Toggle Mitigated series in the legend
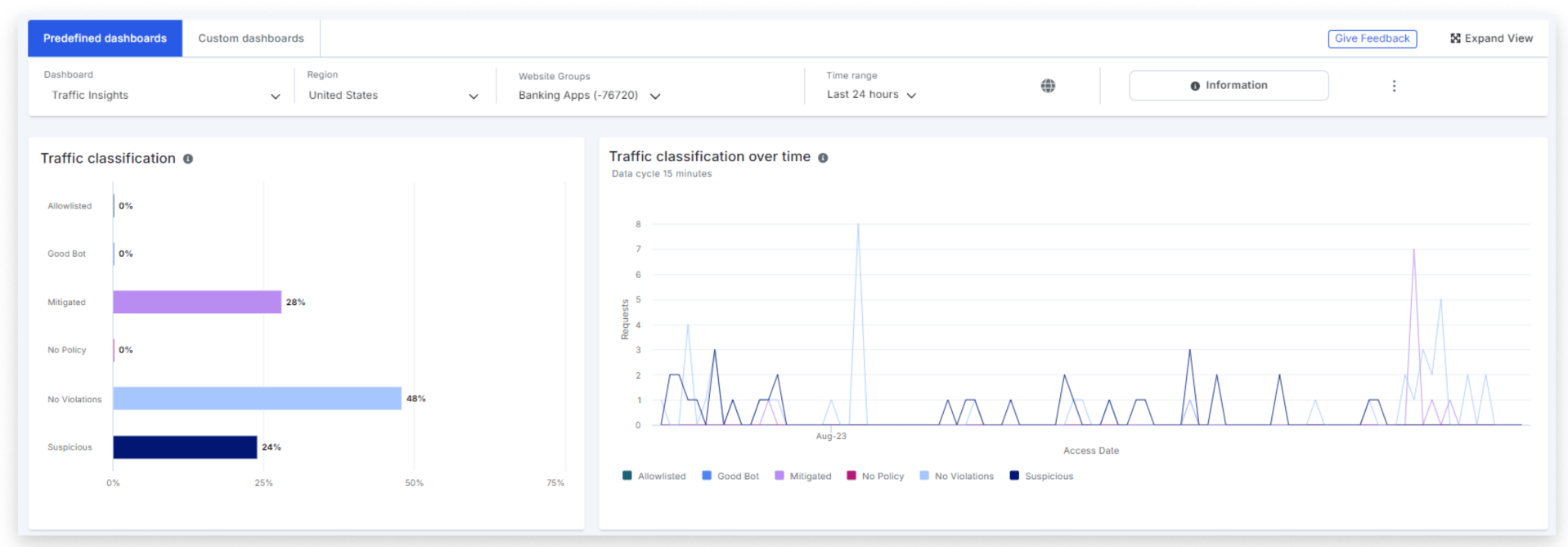Image resolution: width=1568 pixels, height=547 pixels. point(802,476)
